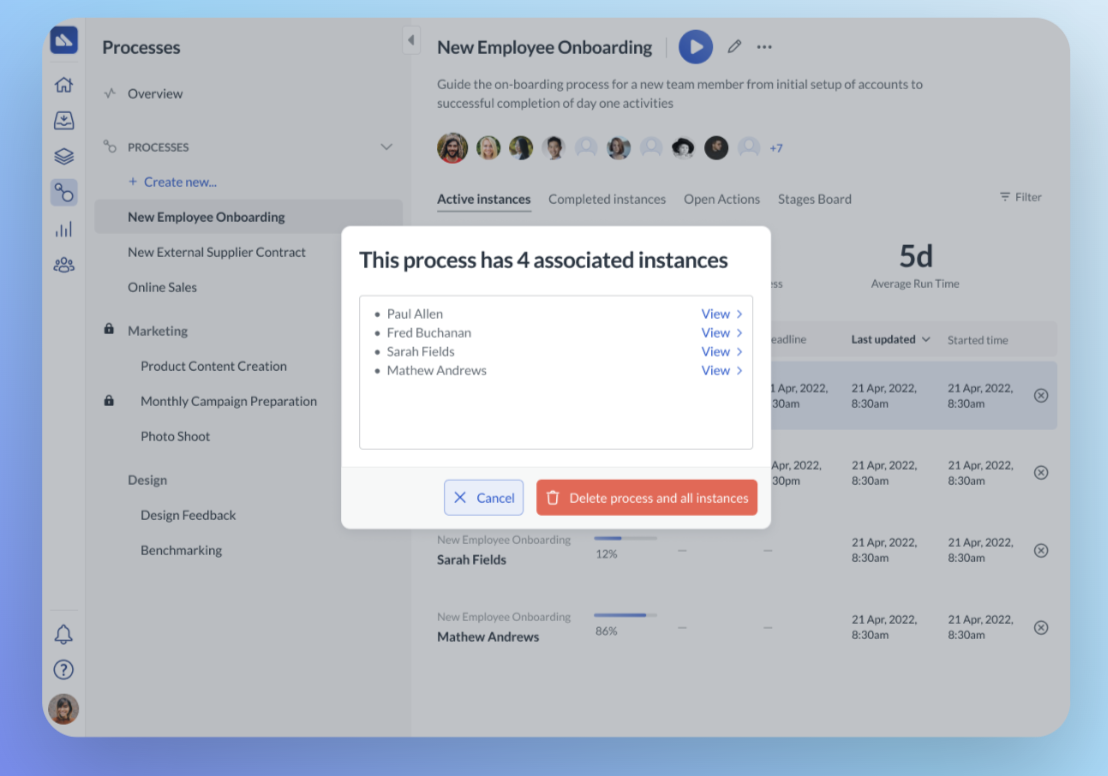Switch to Open Actions tab

click(721, 199)
